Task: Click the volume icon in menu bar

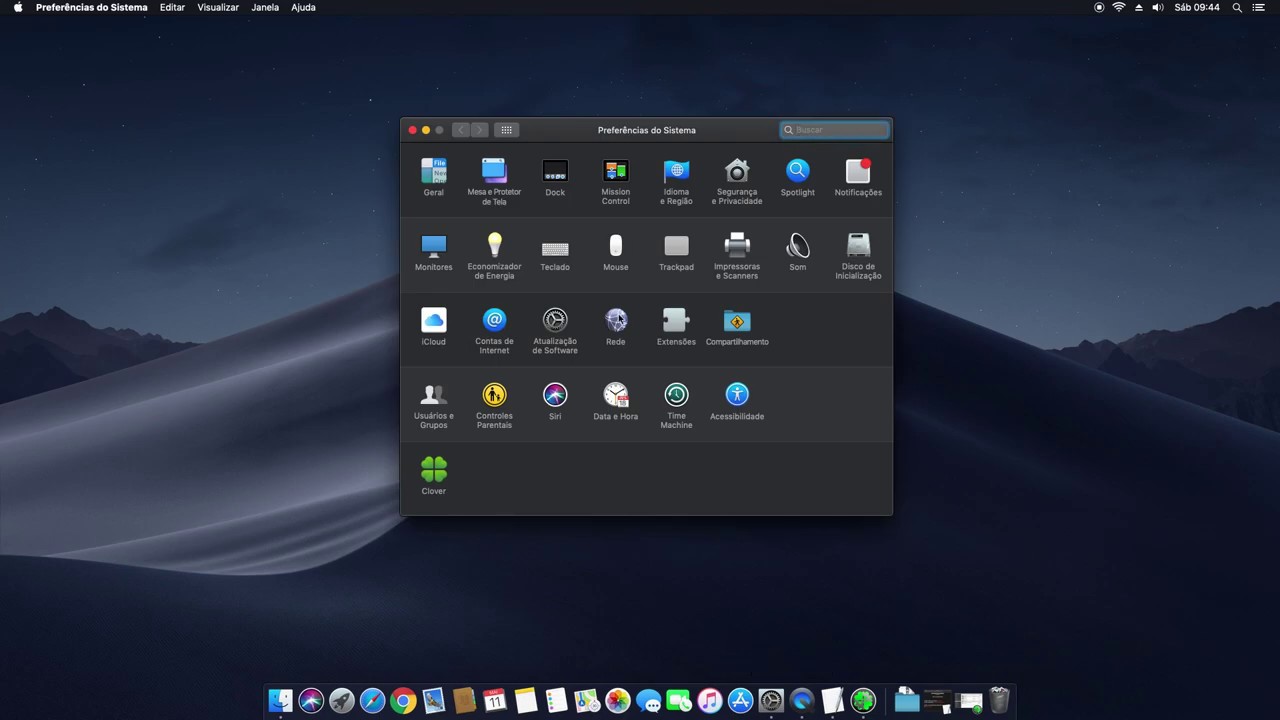Action: tap(1157, 7)
